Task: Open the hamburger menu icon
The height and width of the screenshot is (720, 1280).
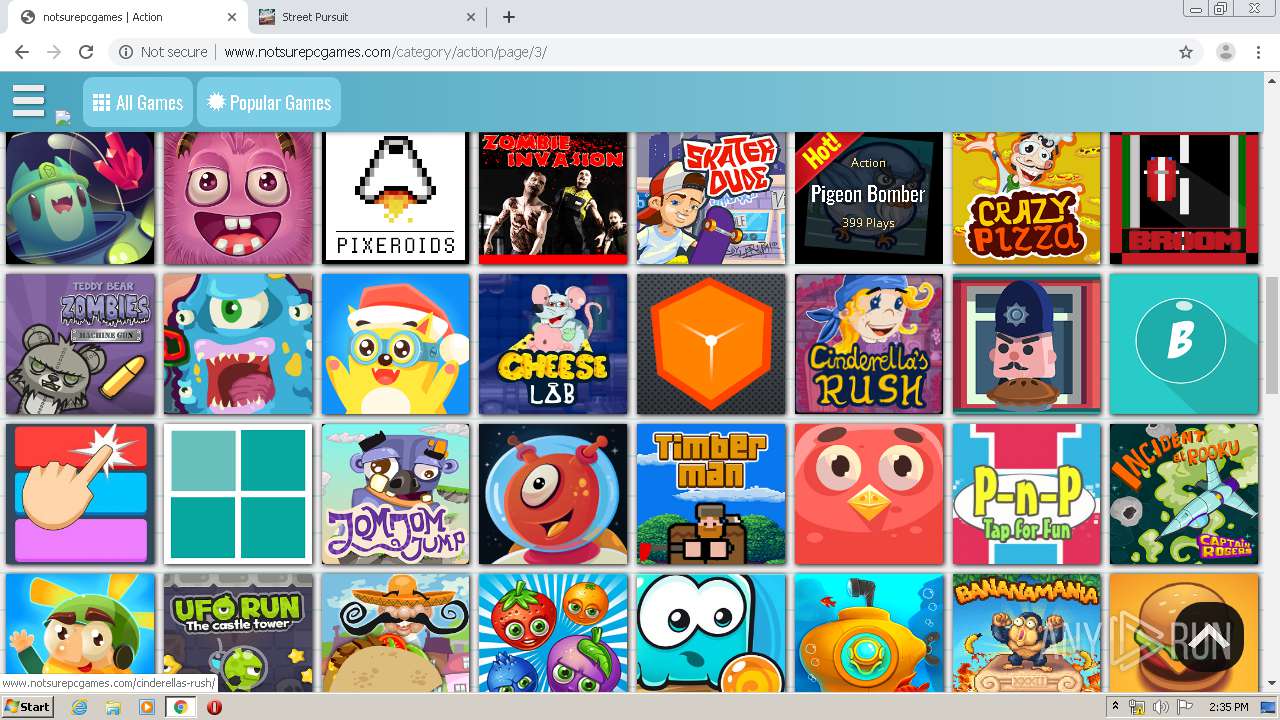Action: point(29,101)
